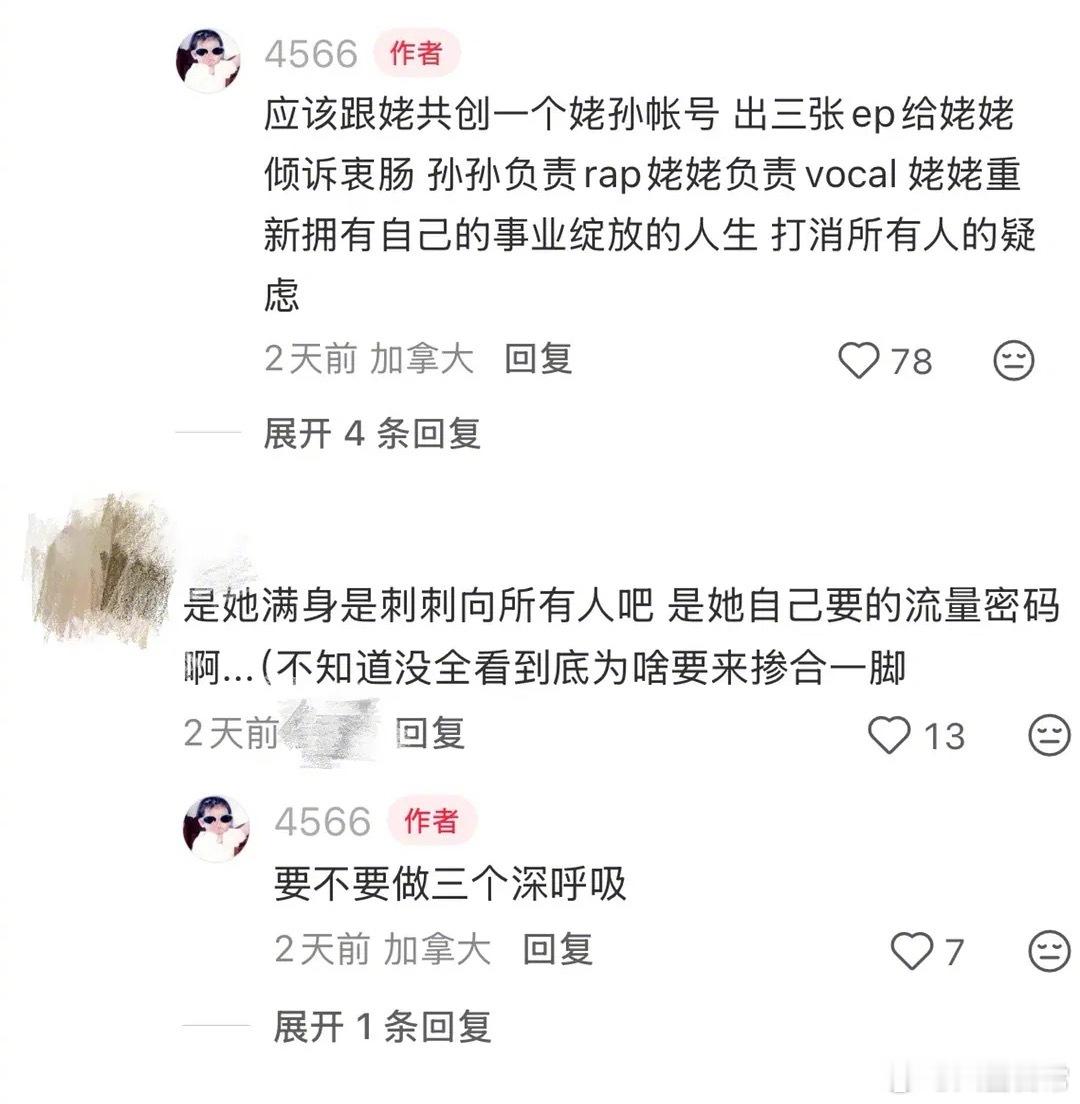Open 4566 avatar on the bottom reply
1080x1104 pixels.
216,828
